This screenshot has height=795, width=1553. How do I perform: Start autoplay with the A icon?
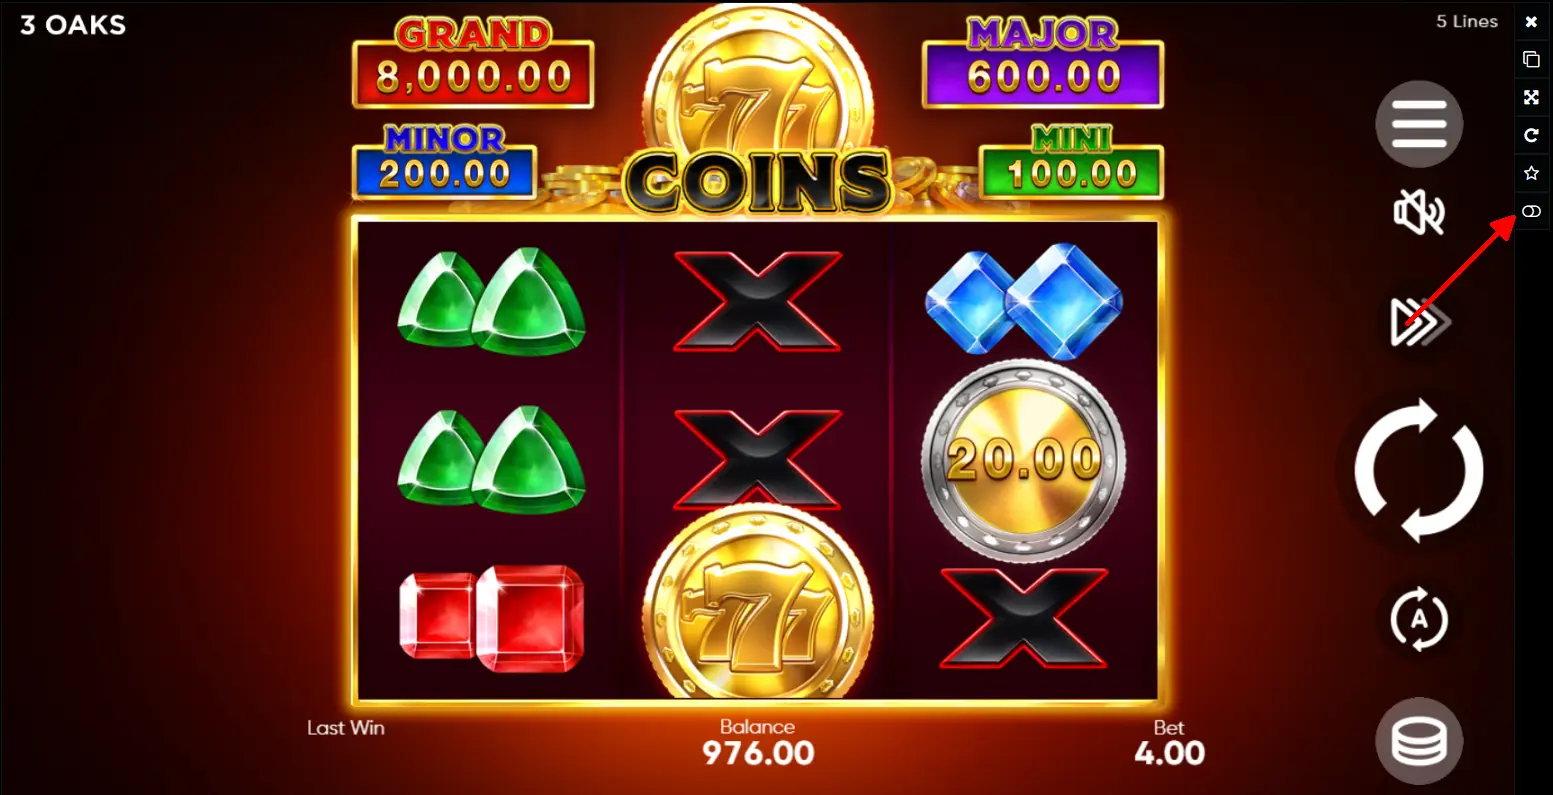1419,619
